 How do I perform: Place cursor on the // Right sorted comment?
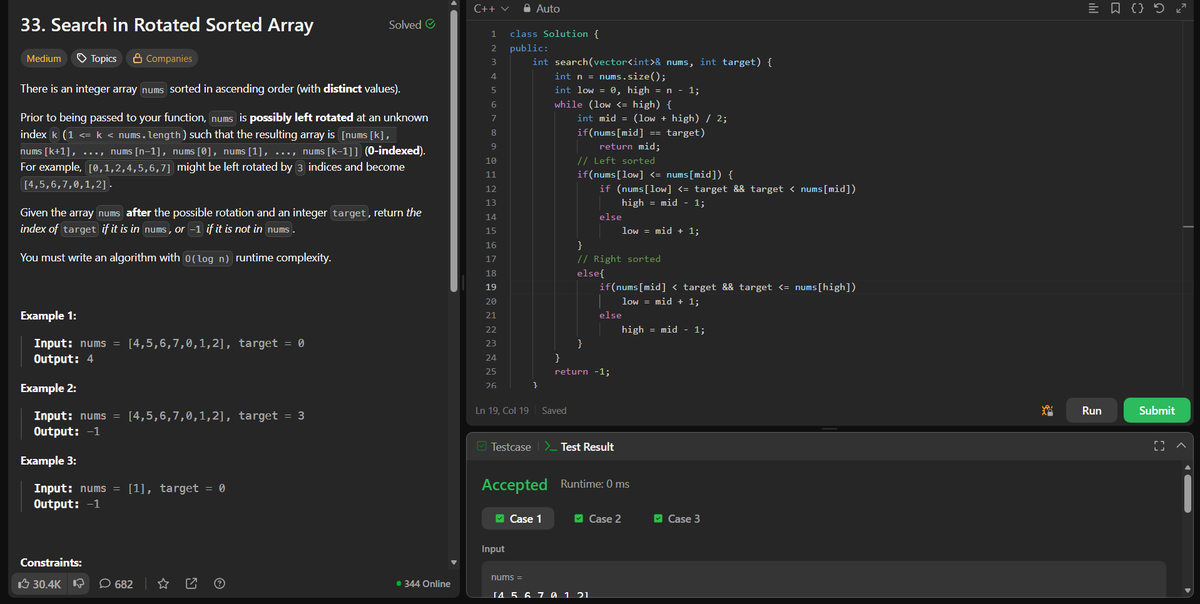[x=619, y=259]
